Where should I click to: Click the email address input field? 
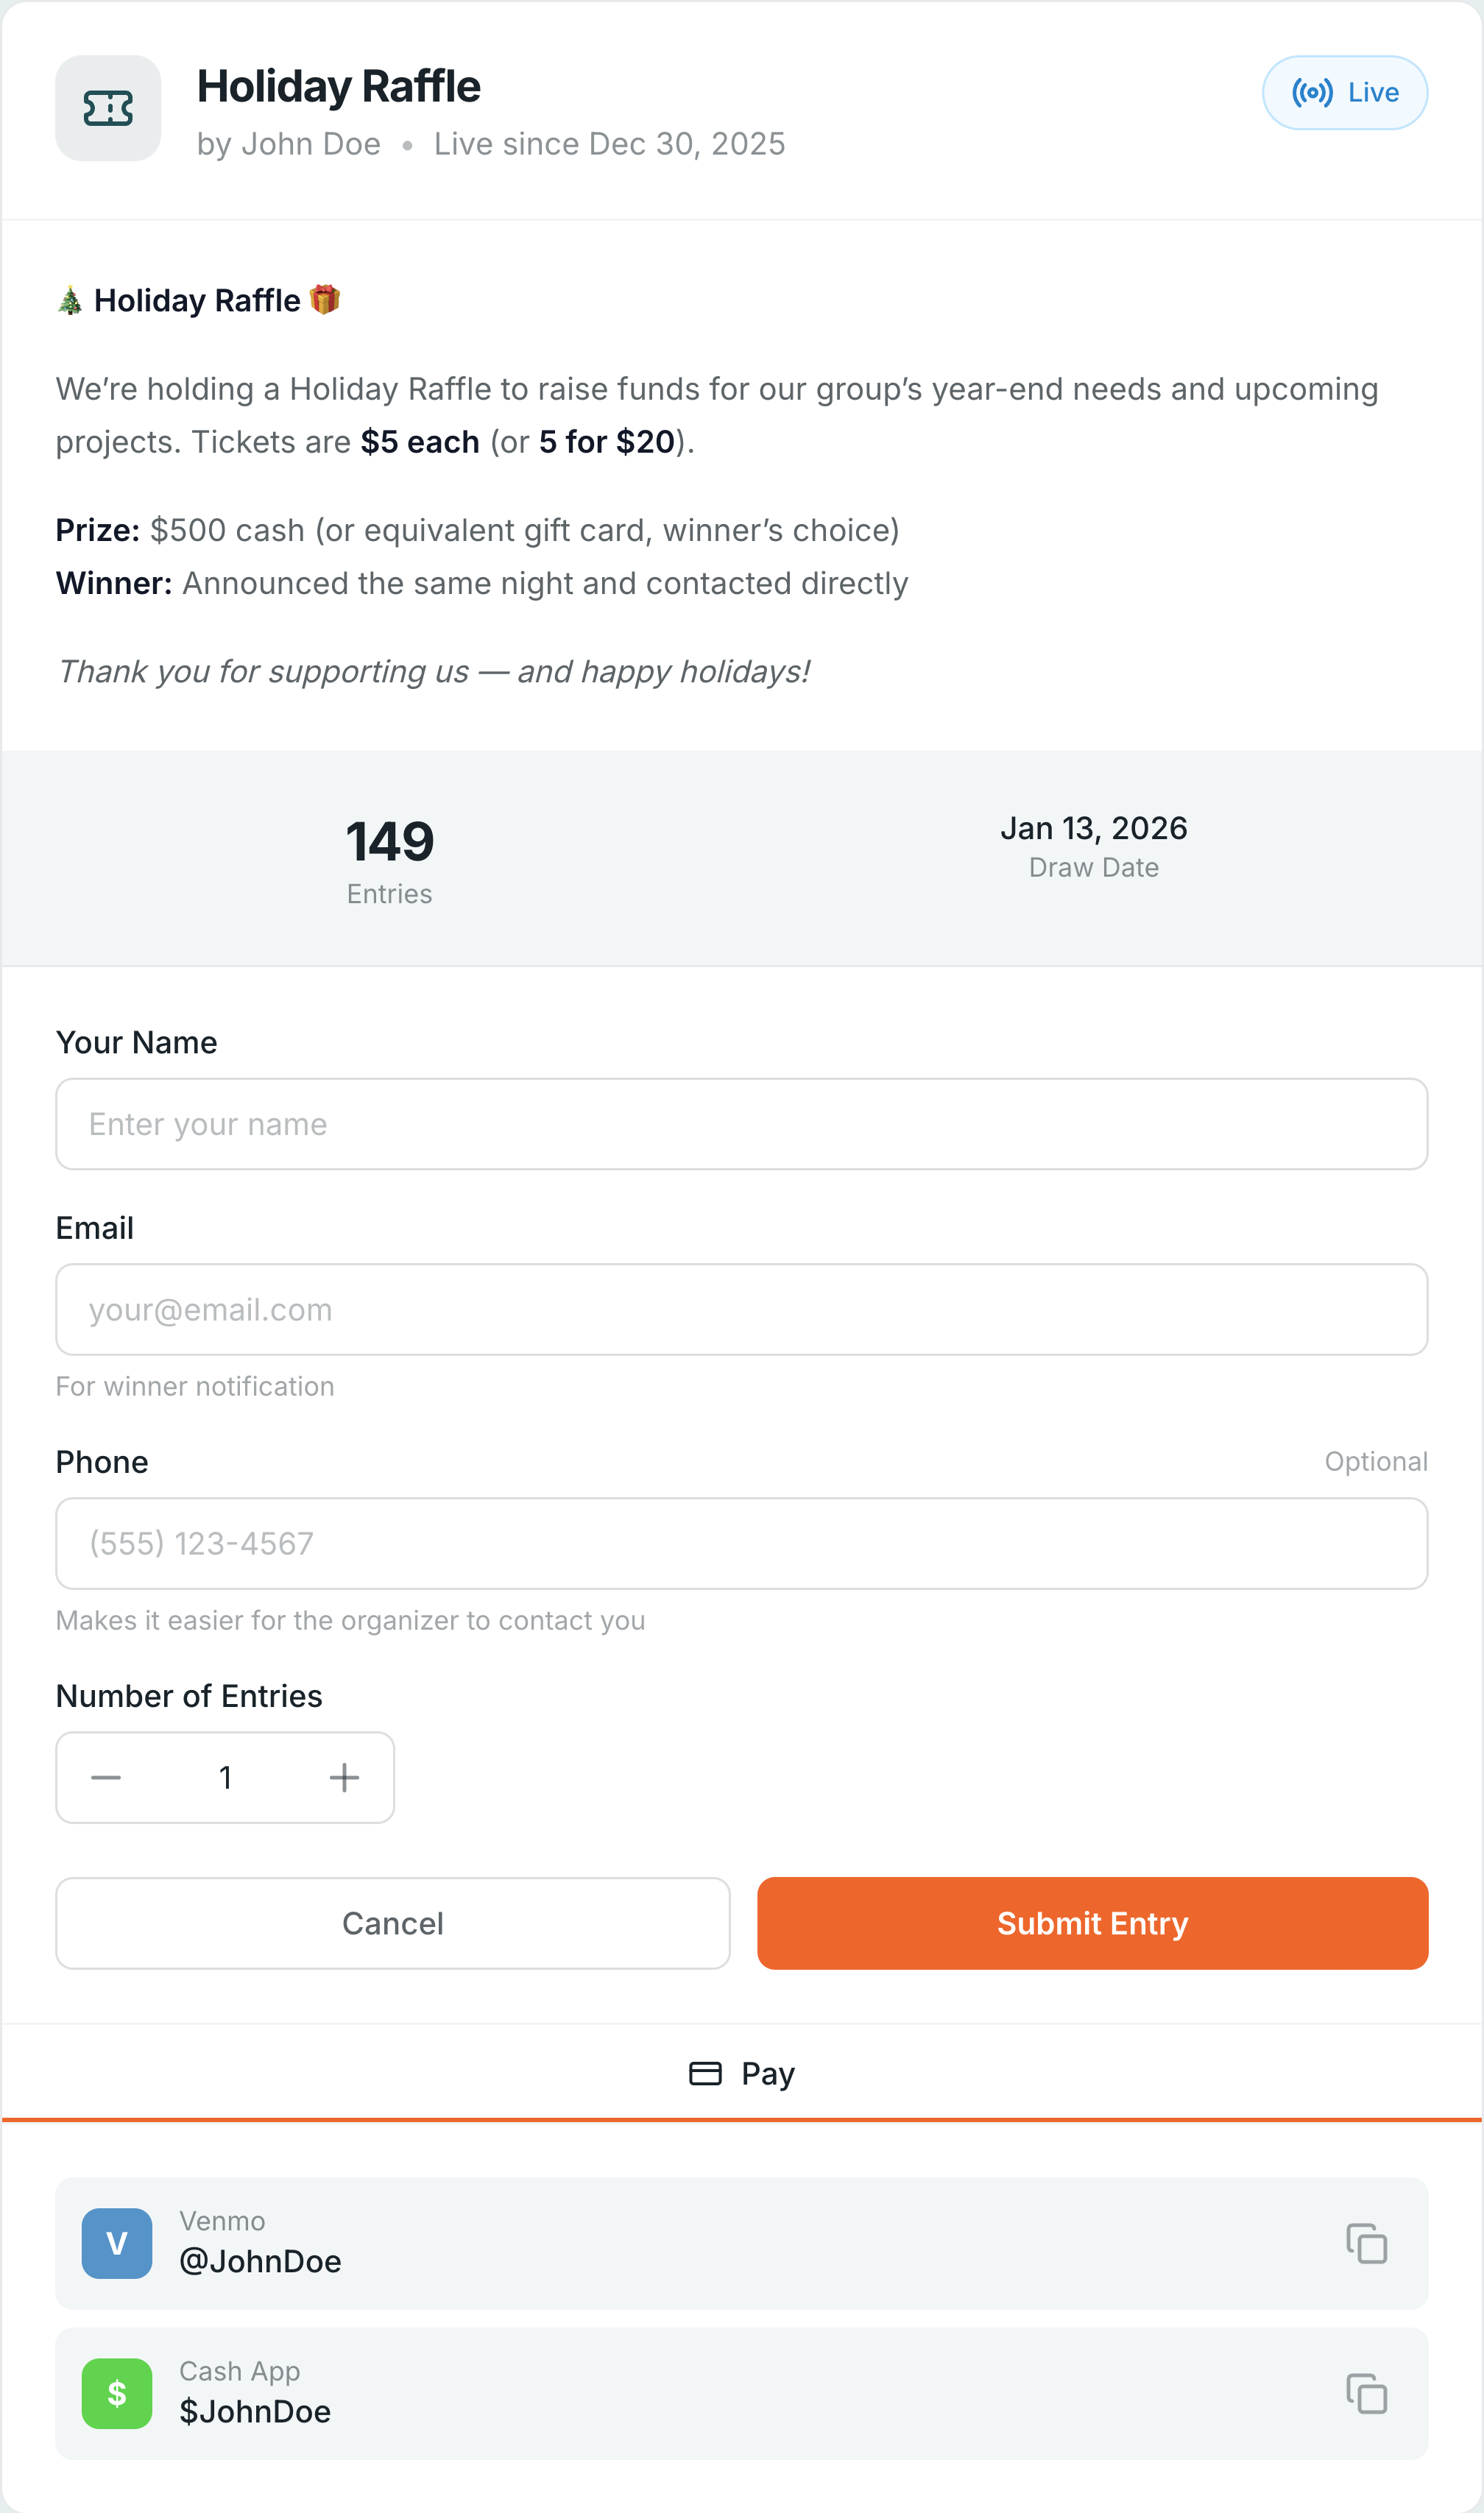click(x=742, y=1309)
